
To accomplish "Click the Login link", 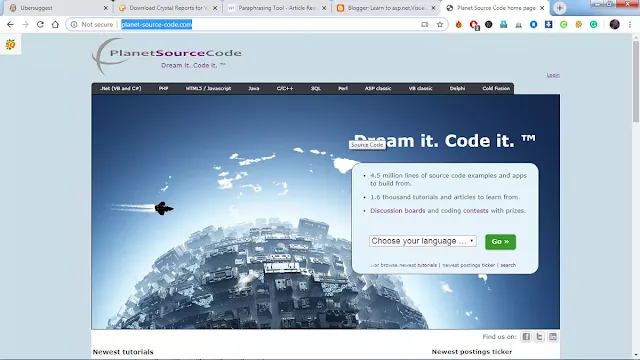I will tap(553, 75).
